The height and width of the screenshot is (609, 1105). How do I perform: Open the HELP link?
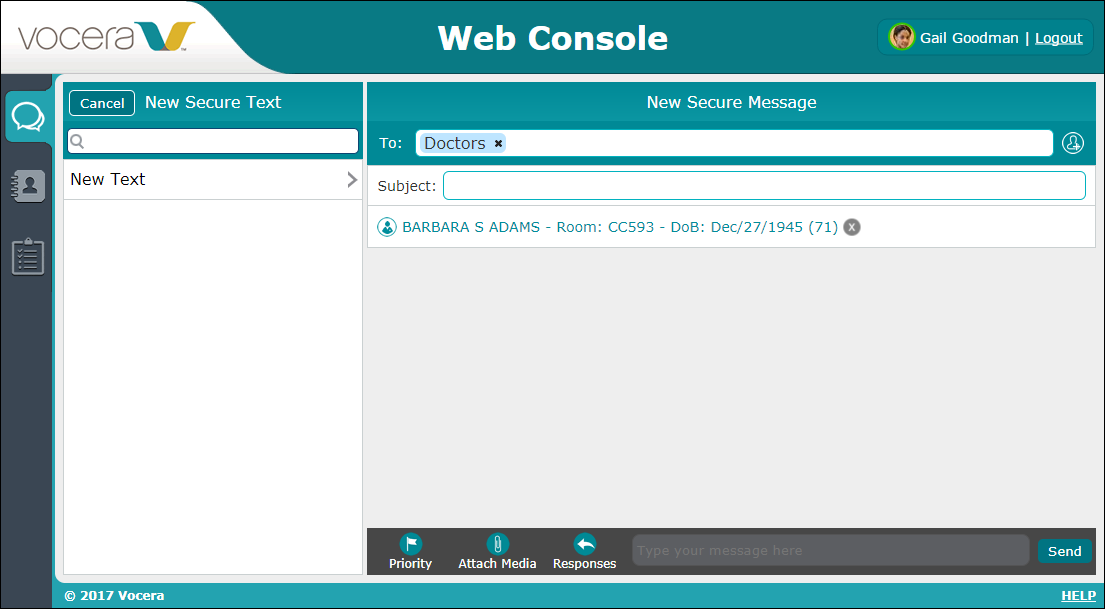click(1078, 596)
